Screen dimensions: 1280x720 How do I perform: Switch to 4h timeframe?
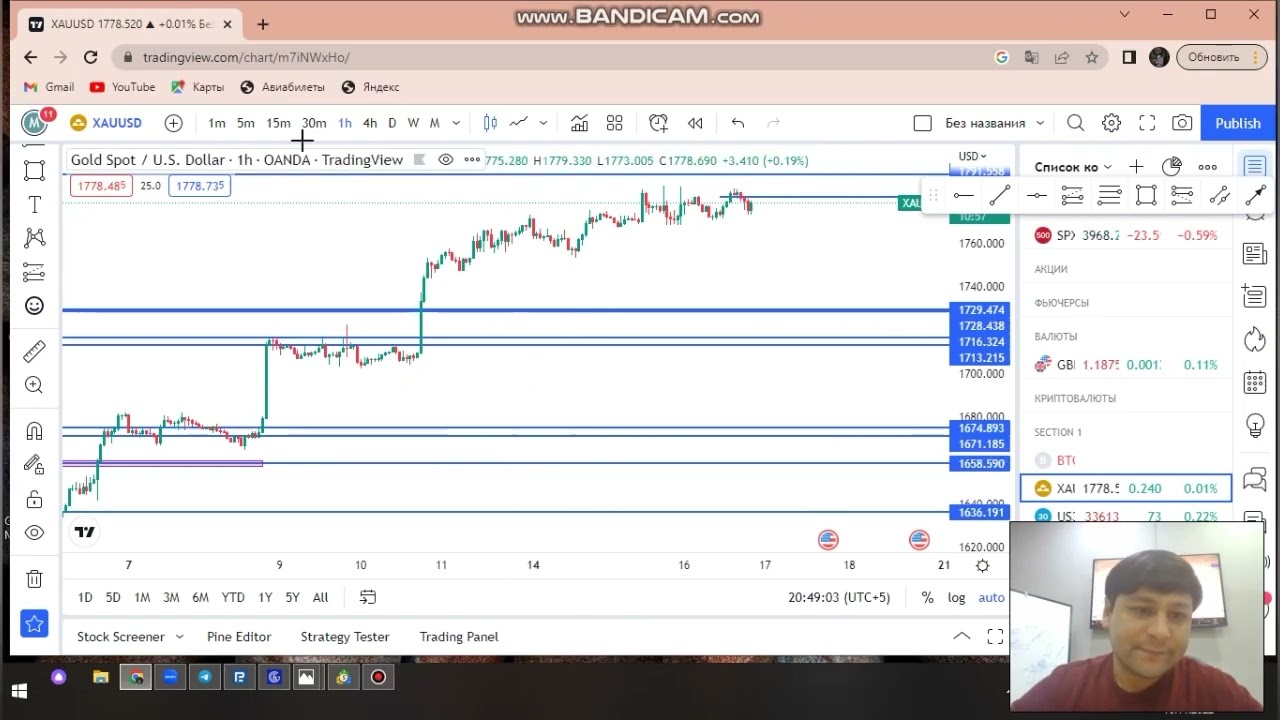click(370, 123)
